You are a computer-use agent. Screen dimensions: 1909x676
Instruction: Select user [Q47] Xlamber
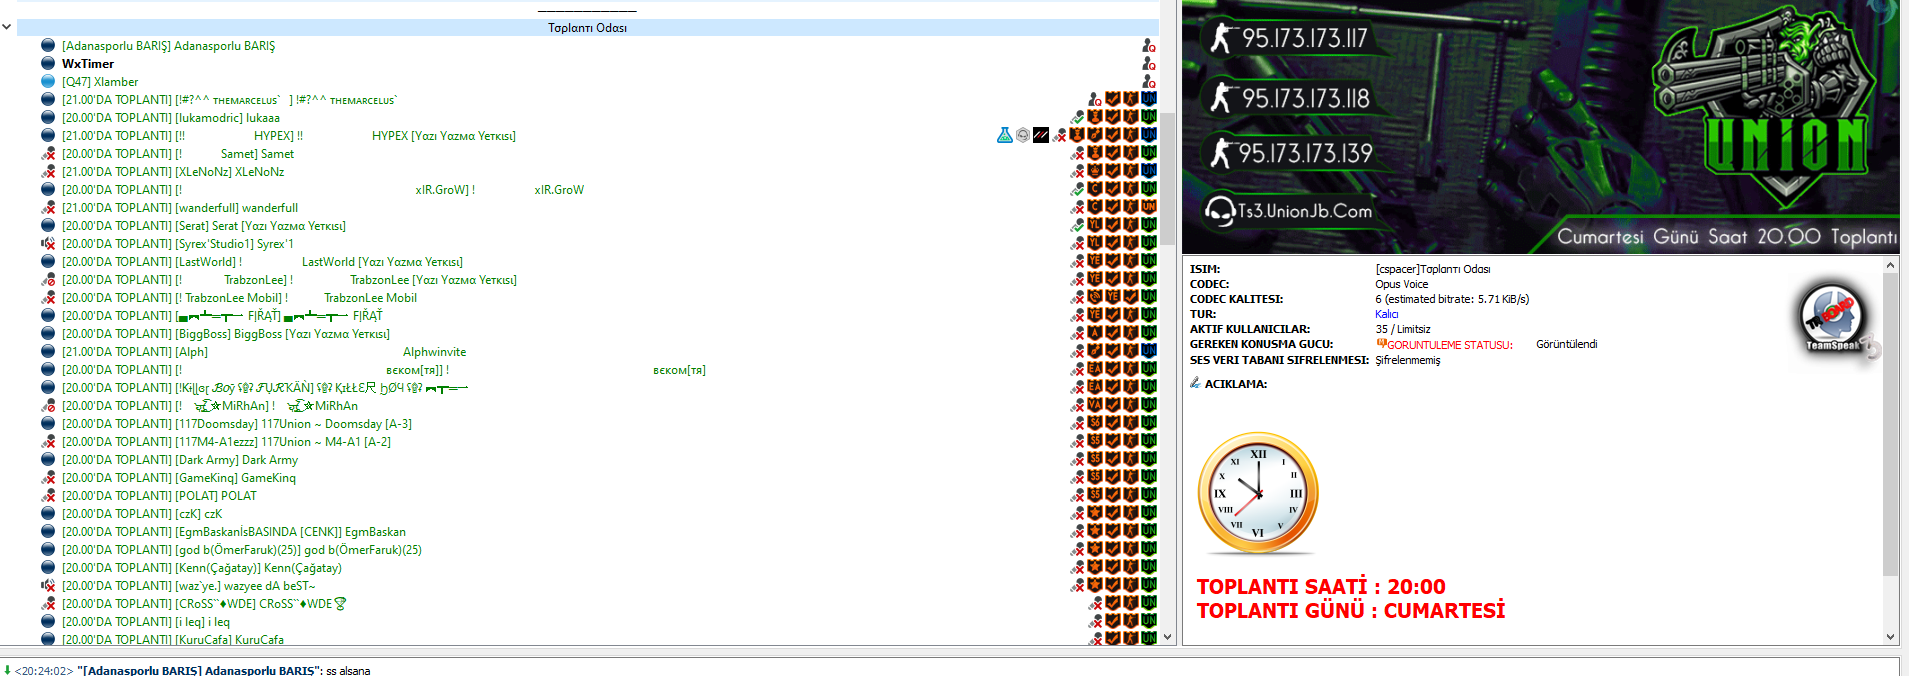coord(100,82)
